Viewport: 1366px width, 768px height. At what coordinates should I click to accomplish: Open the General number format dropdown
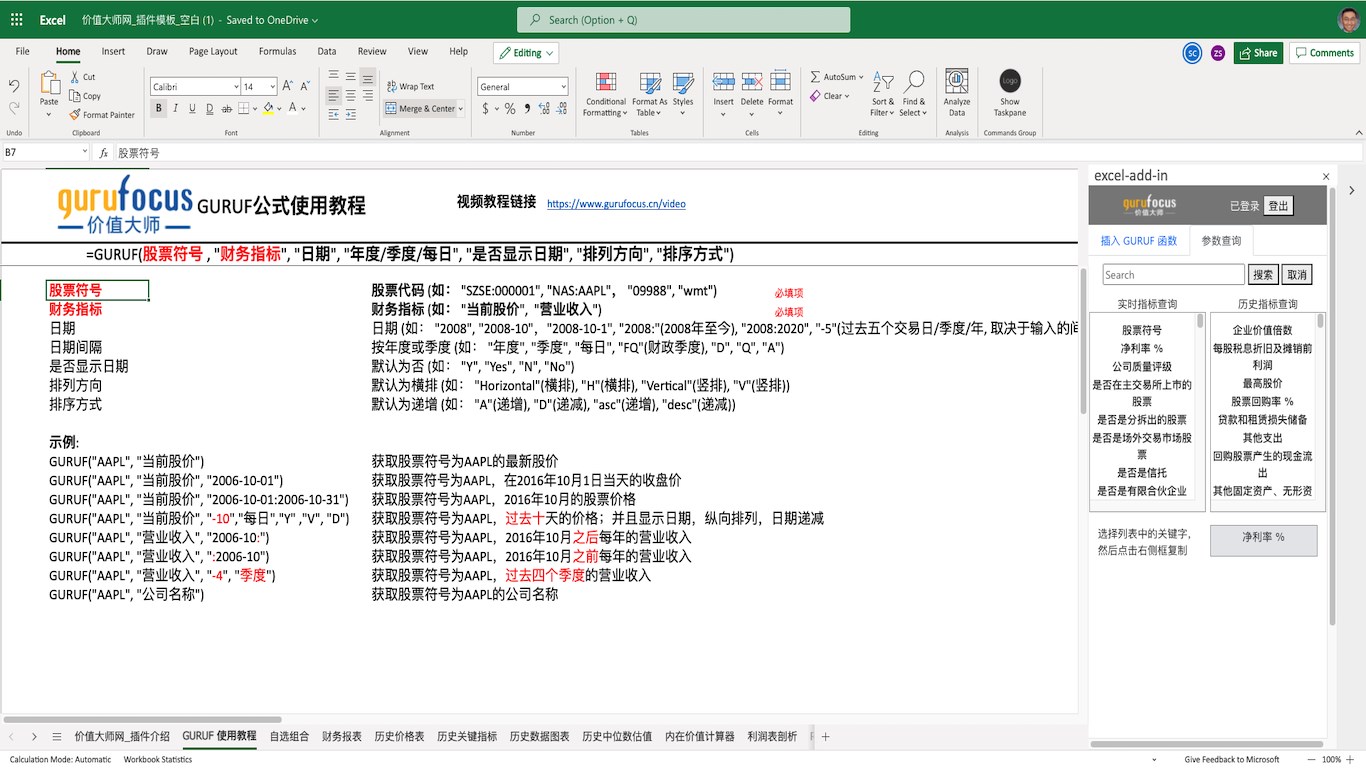tap(563, 87)
